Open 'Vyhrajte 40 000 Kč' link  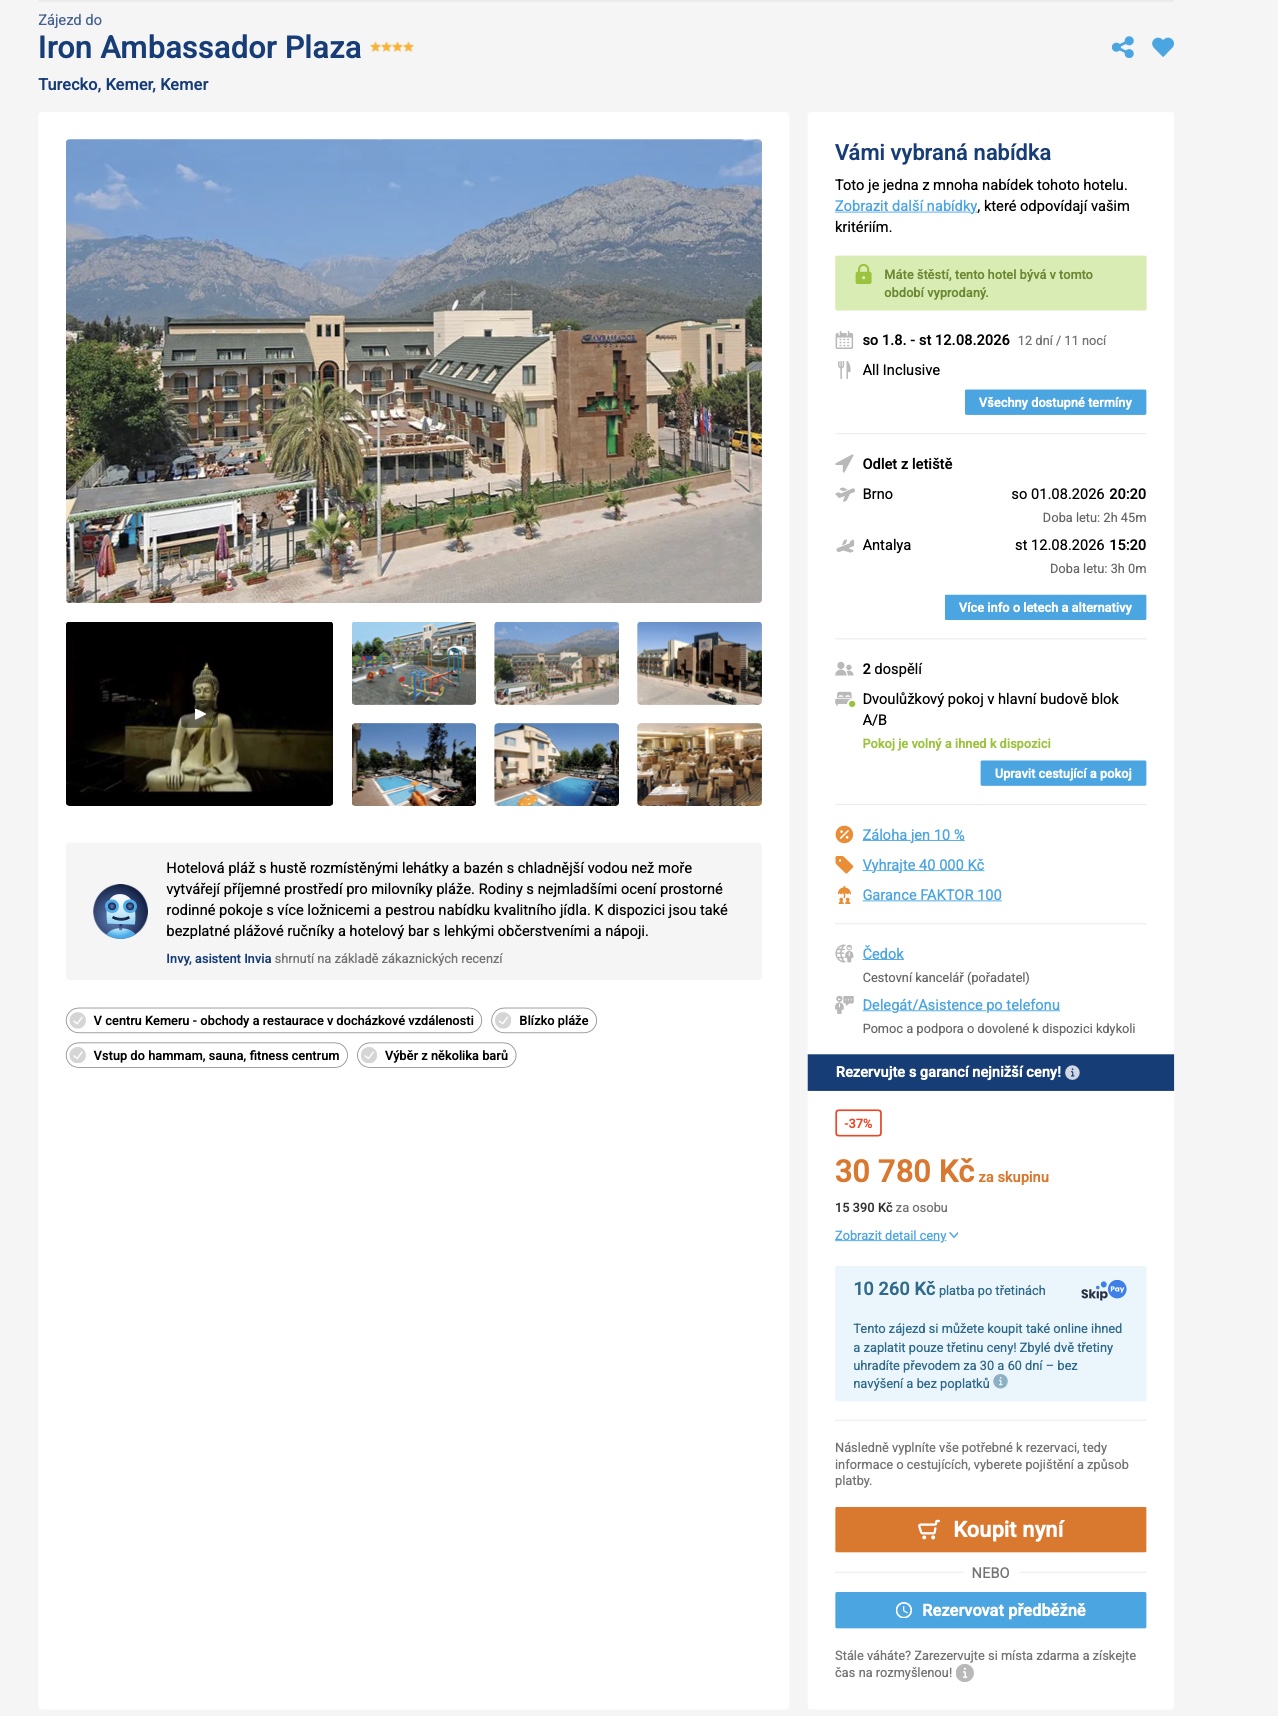[923, 865]
